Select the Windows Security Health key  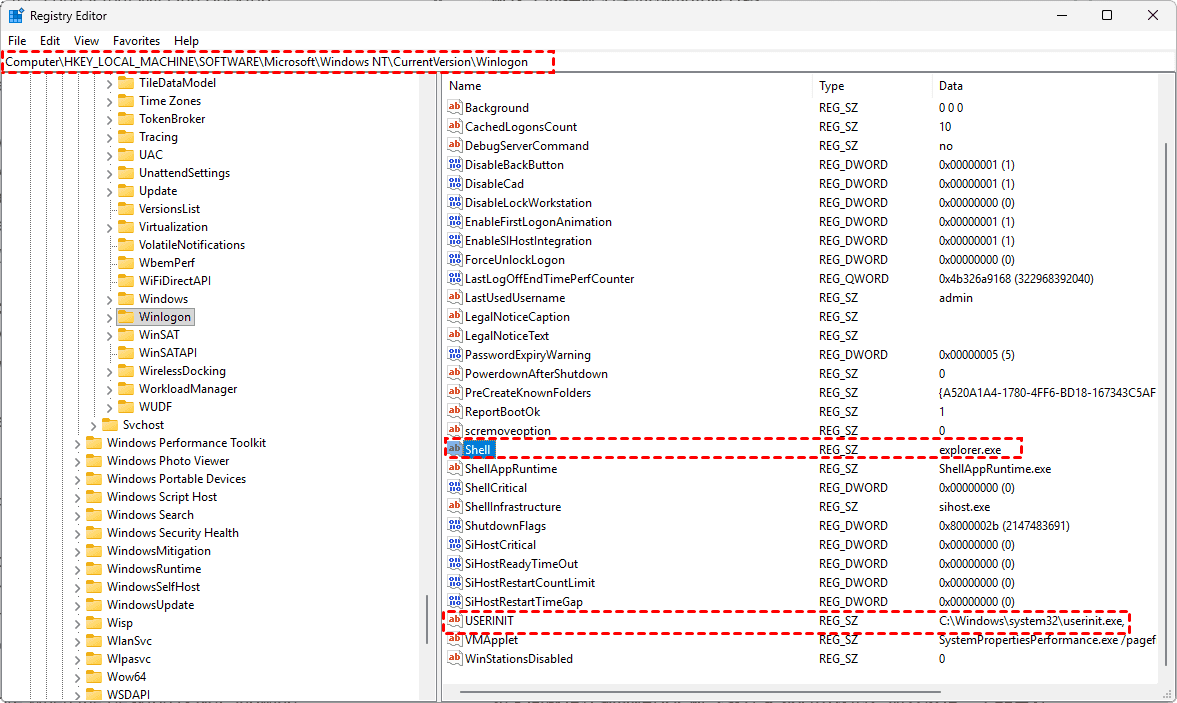(172, 533)
